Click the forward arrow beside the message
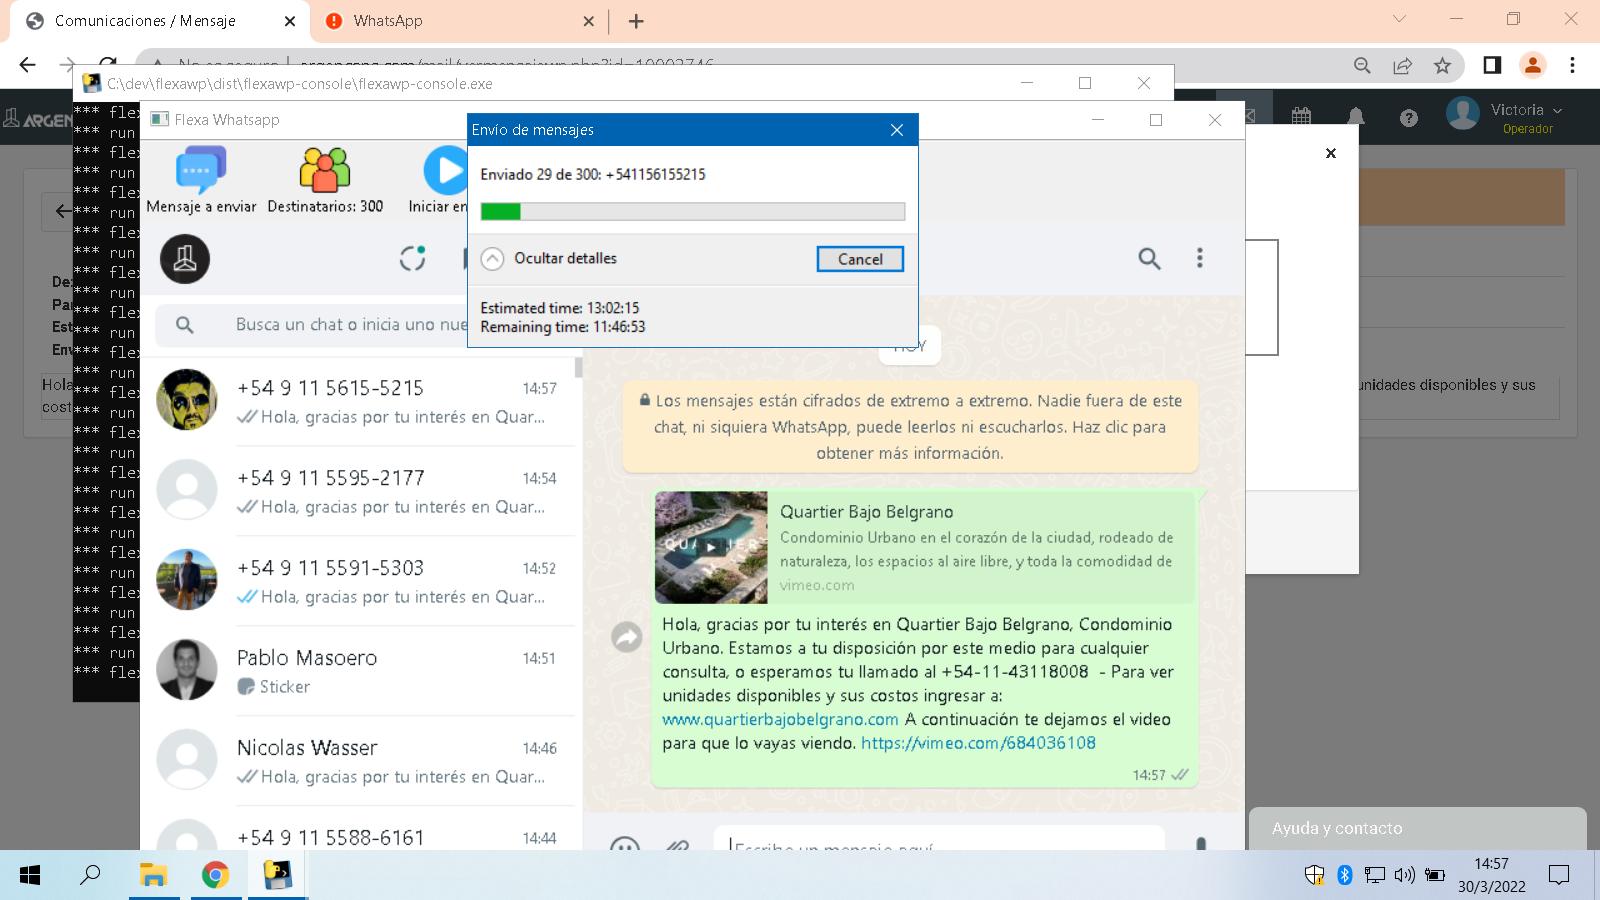 coord(627,636)
